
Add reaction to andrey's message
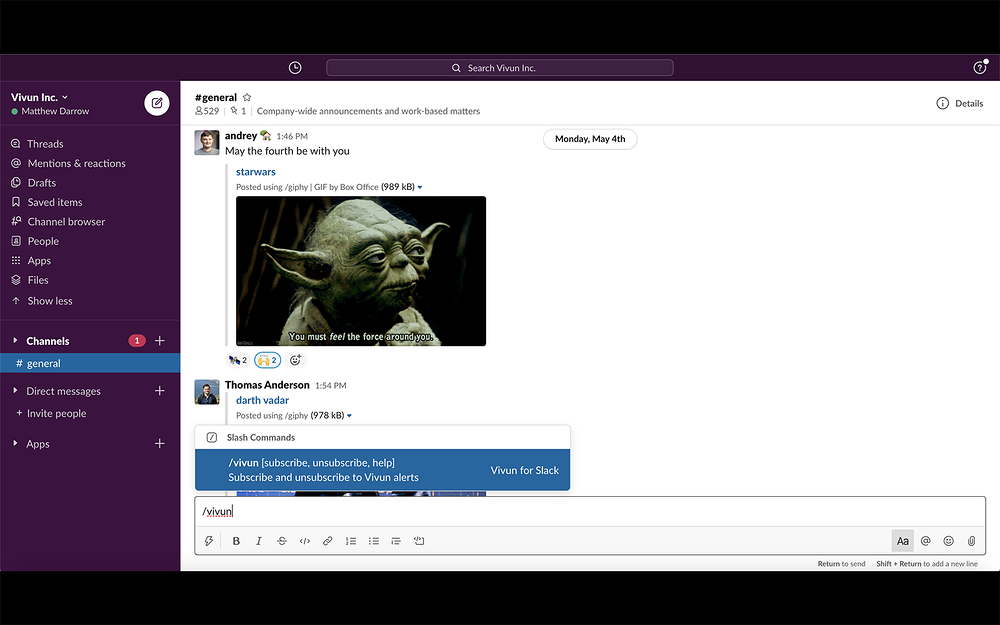295,360
